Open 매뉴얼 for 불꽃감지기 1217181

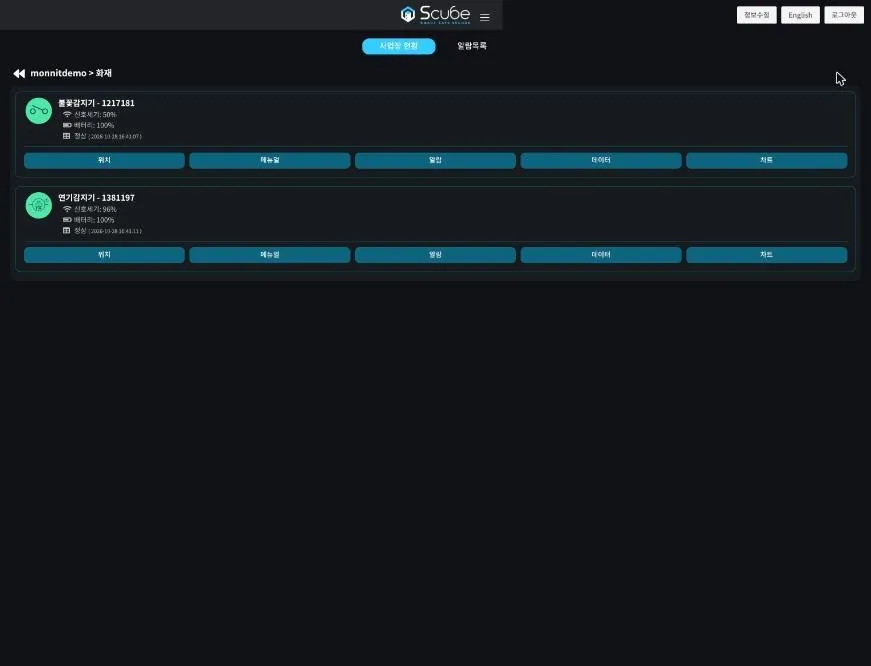click(270, 161)
